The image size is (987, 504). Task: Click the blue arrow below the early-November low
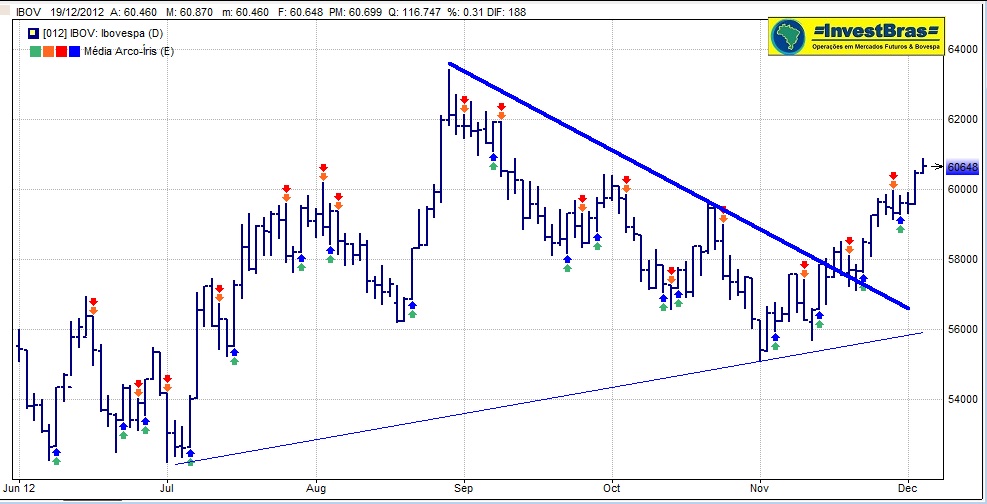775,337
